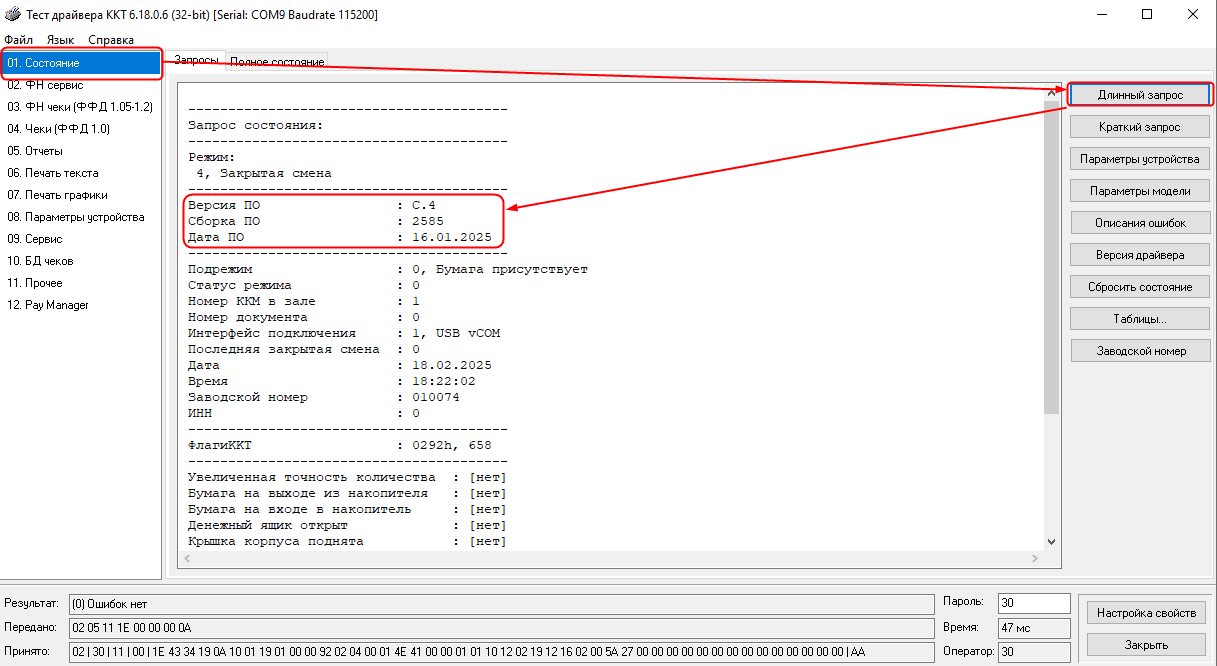Click the Пароль input field

[1033, 603]
